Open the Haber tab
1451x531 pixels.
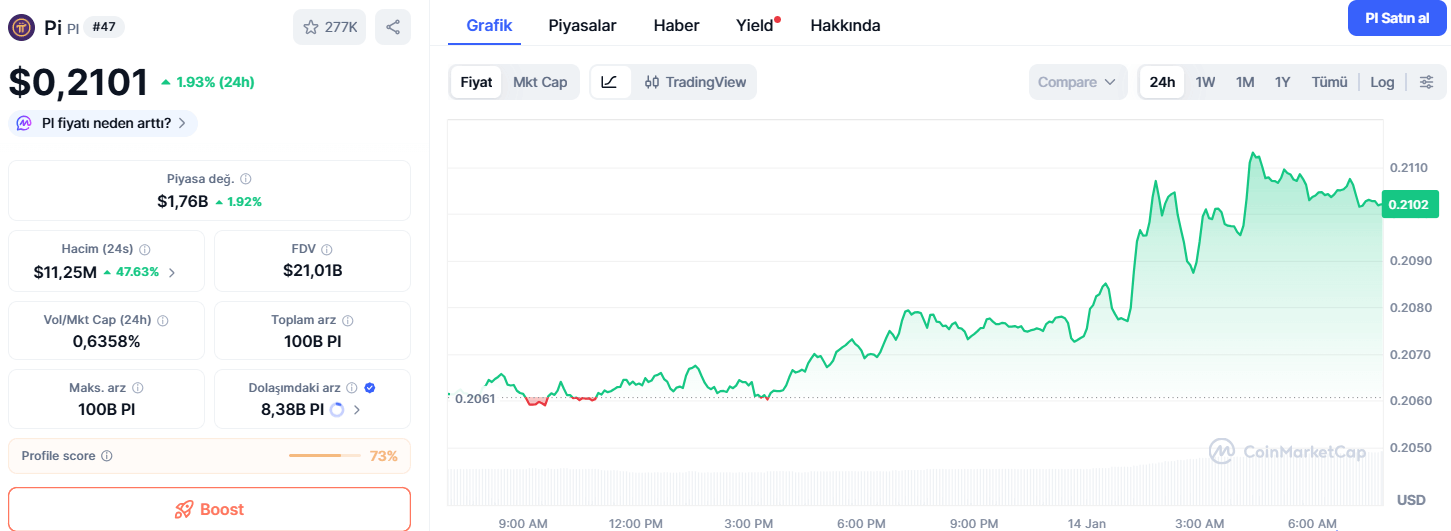(676, 25)
